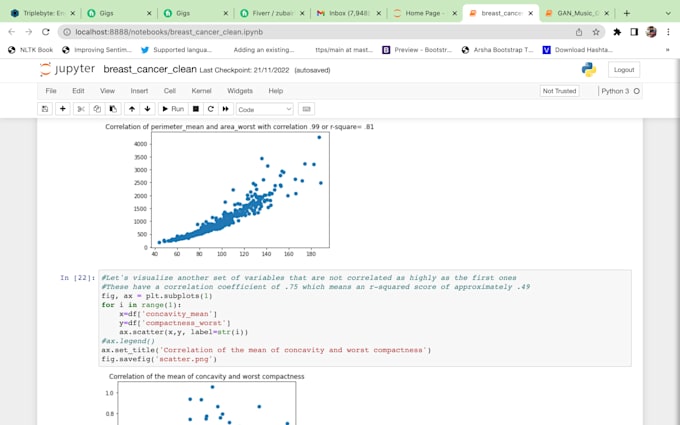Go forward in browser history
The image size is (680, 425).
[x=29, y=32]
